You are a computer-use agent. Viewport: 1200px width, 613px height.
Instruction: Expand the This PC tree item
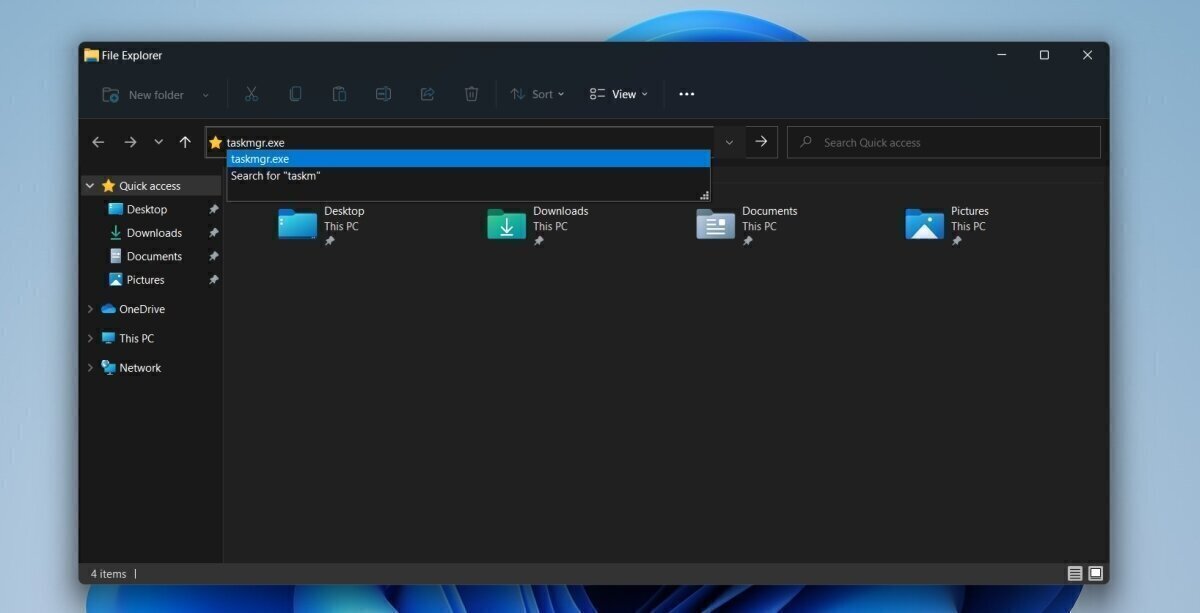click(90, 338)
